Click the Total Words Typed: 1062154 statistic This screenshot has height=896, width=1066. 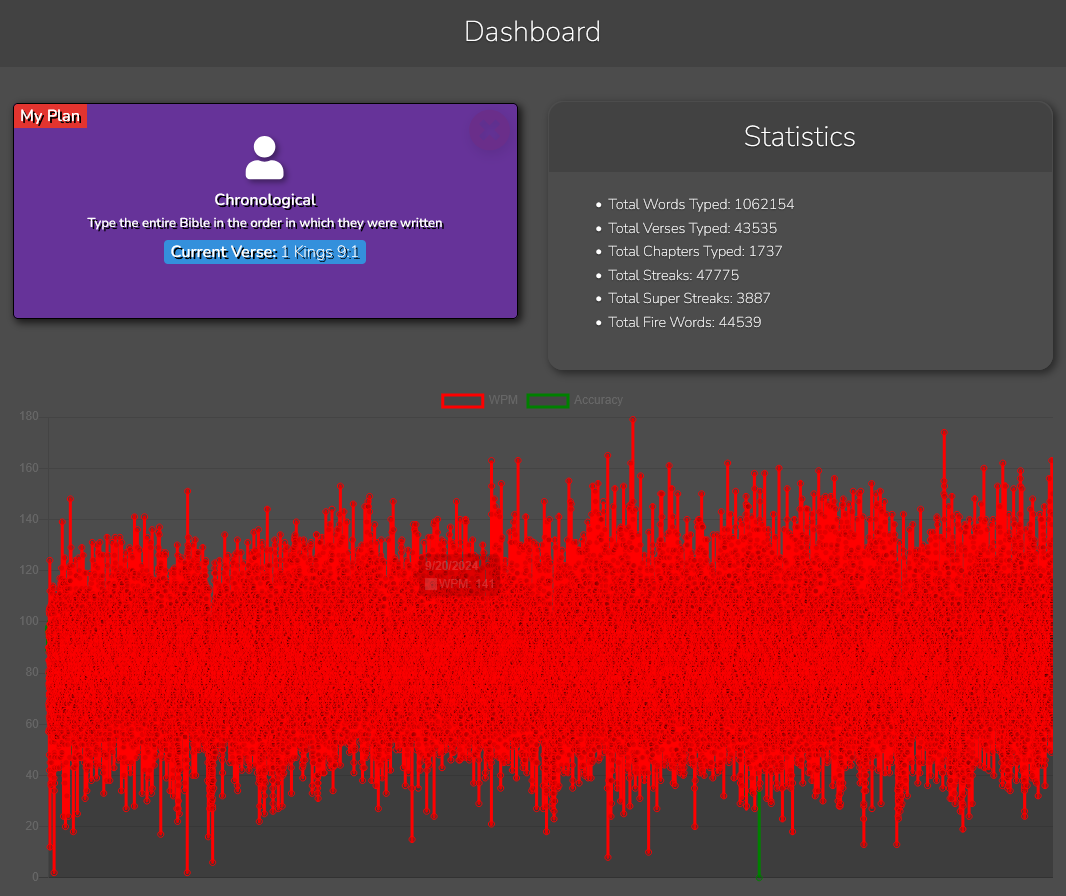click(x=701, y=204)
